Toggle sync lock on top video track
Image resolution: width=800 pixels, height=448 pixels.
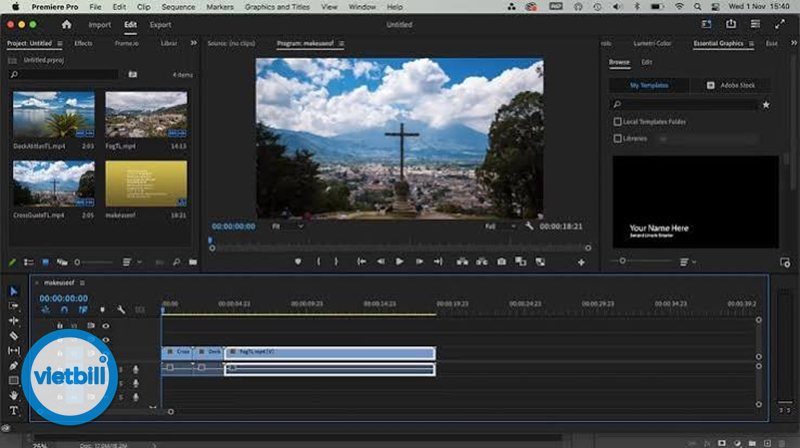tap(91, 326)
